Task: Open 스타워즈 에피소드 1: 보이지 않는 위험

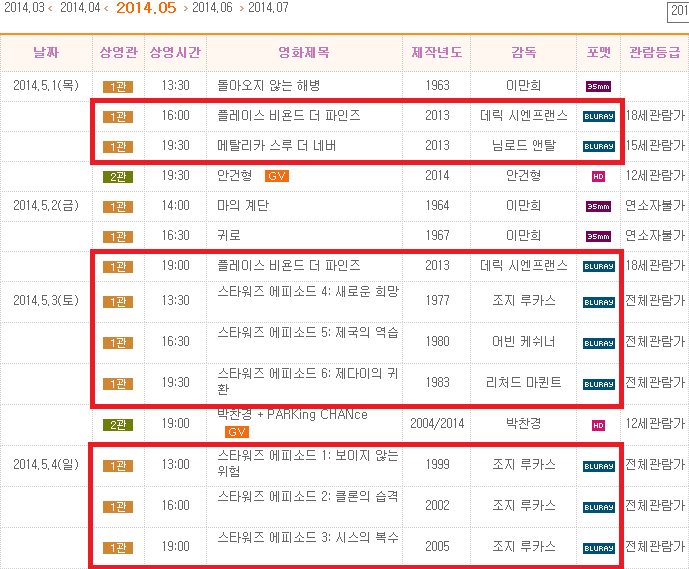Action: 308,463
